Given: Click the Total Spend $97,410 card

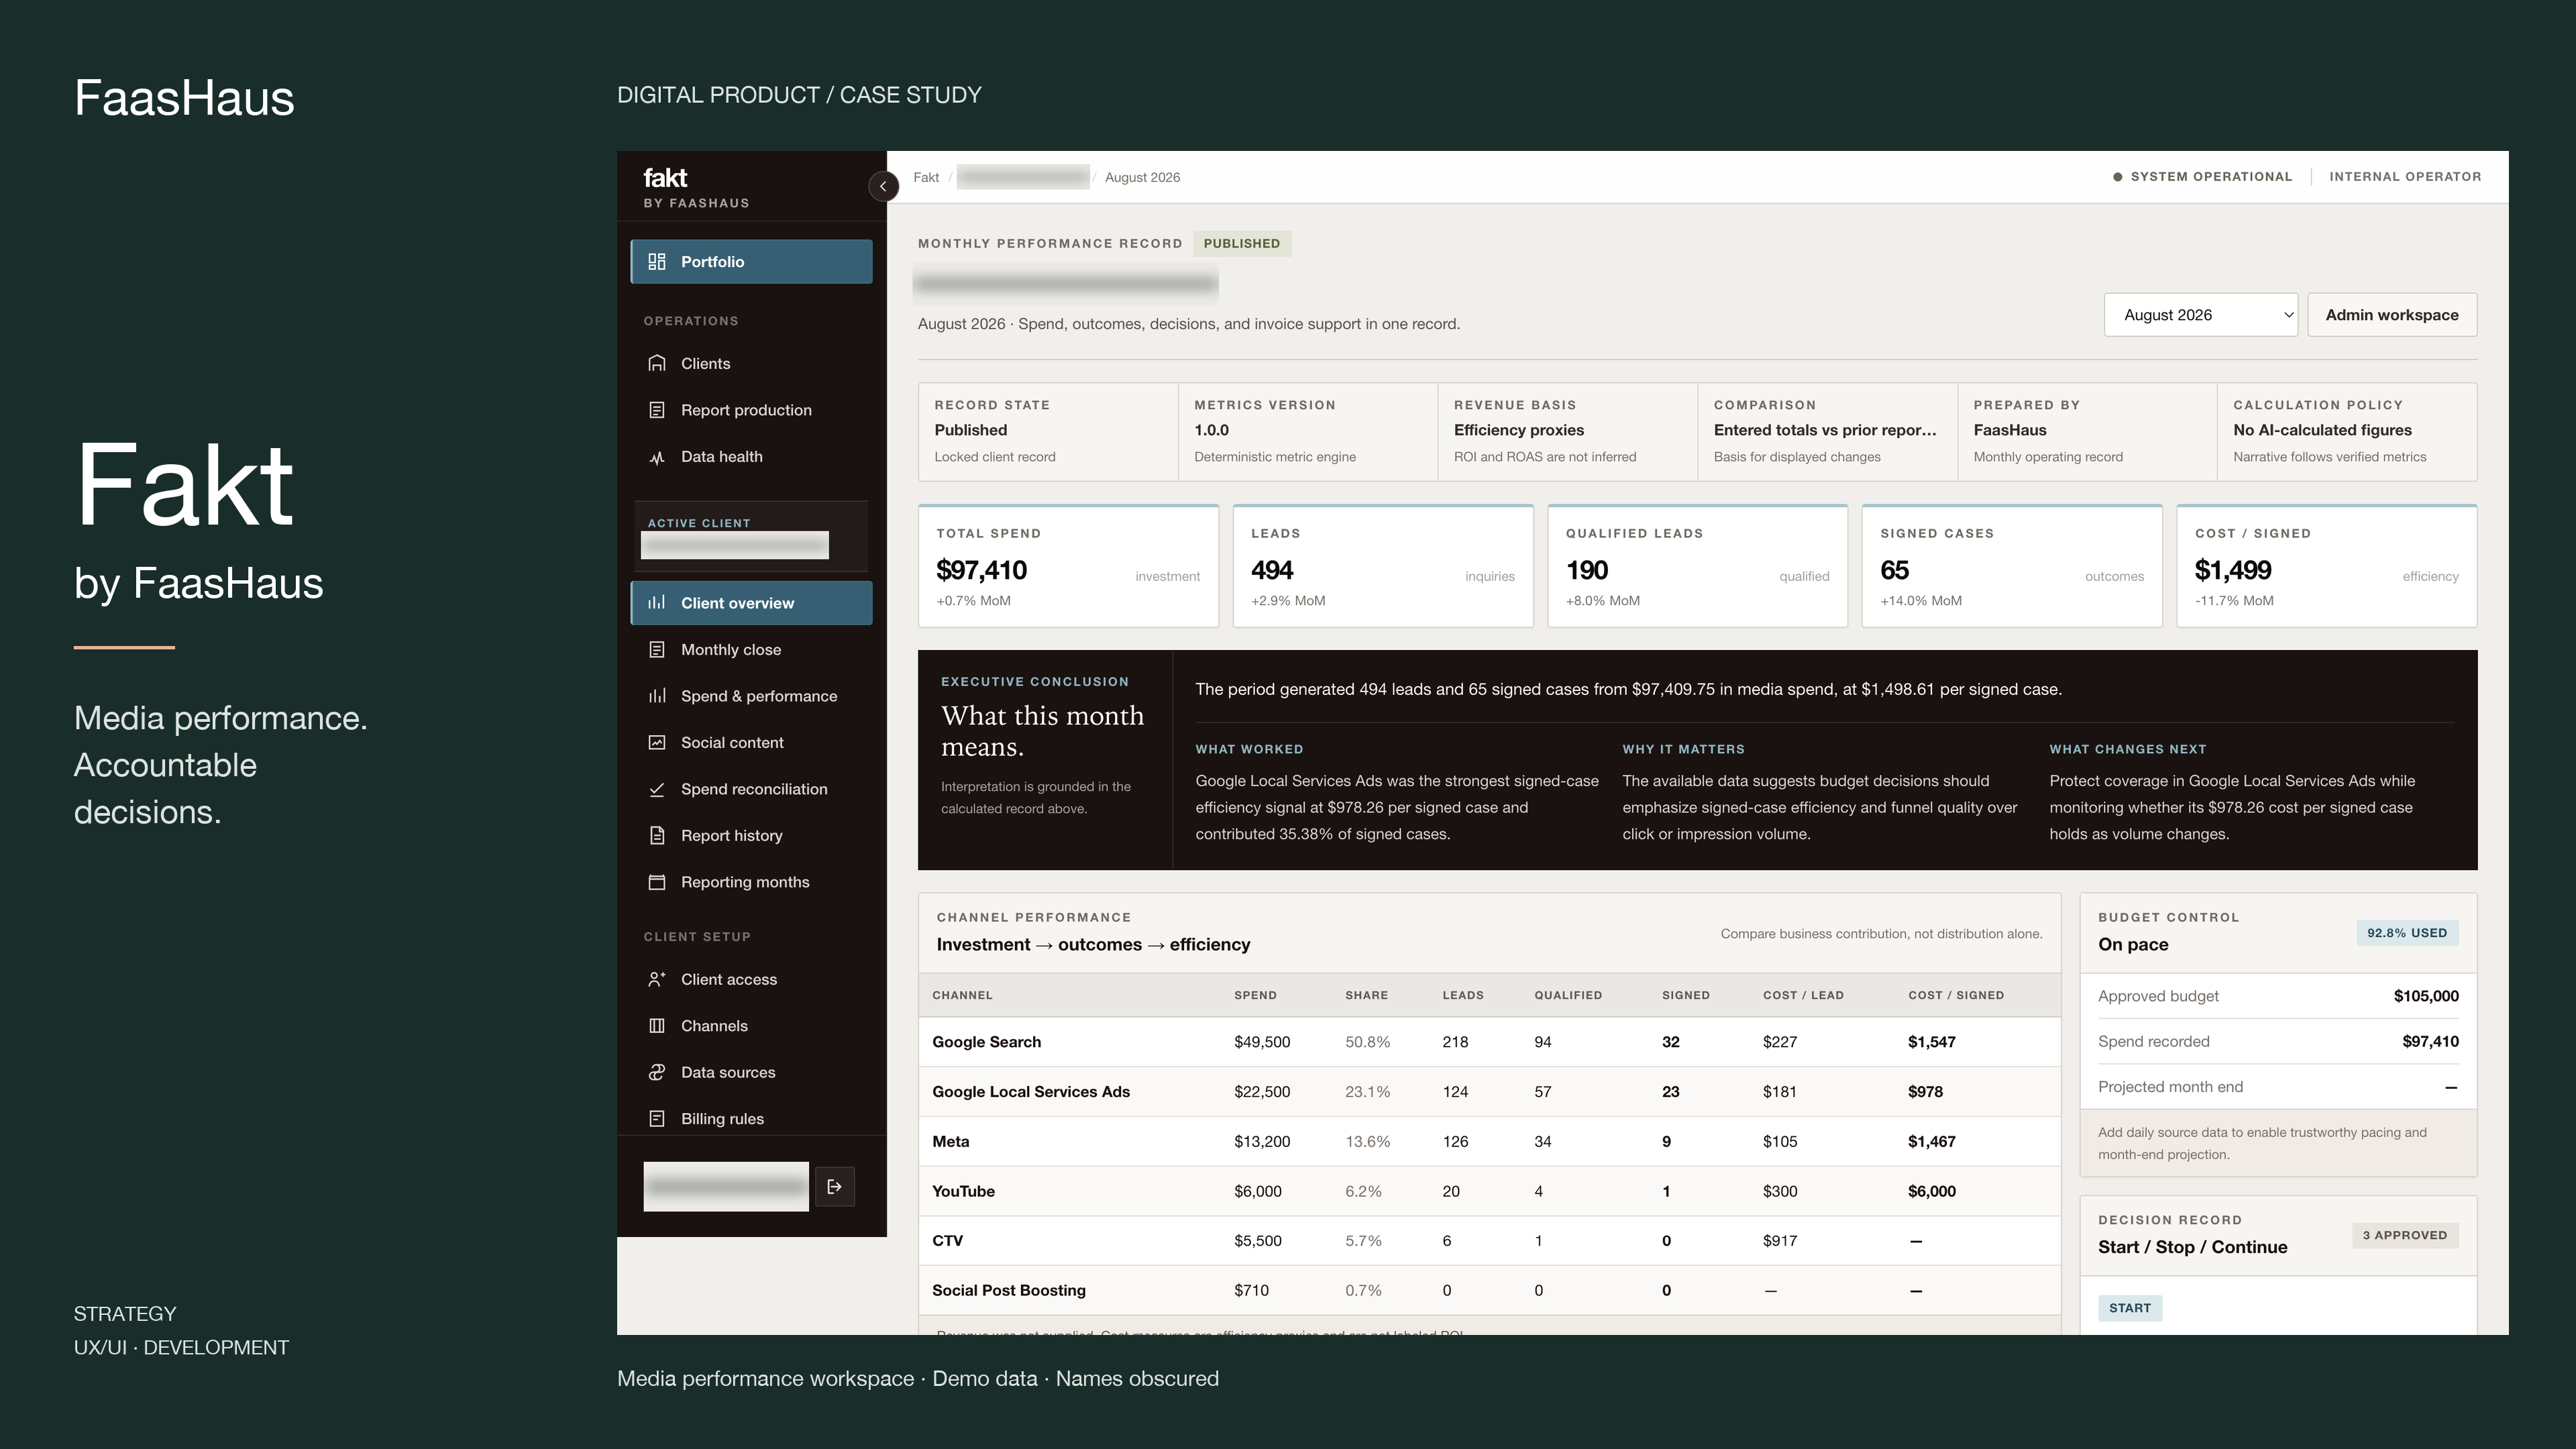Looking at the screenshot, I should [1068, 567].
